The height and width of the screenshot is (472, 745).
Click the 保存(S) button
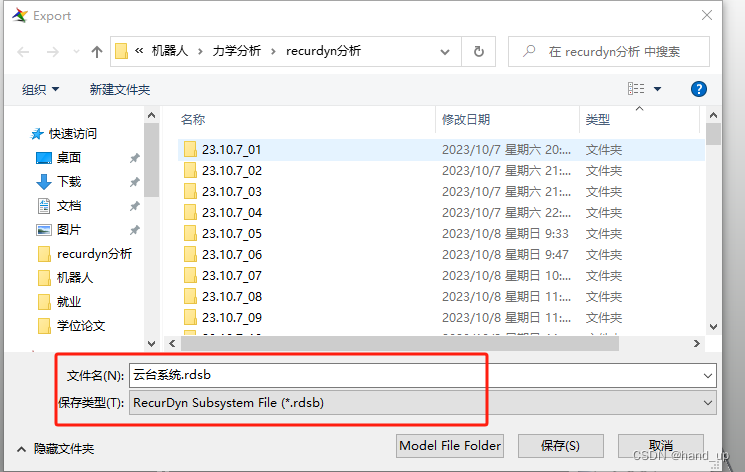(561, 446)
